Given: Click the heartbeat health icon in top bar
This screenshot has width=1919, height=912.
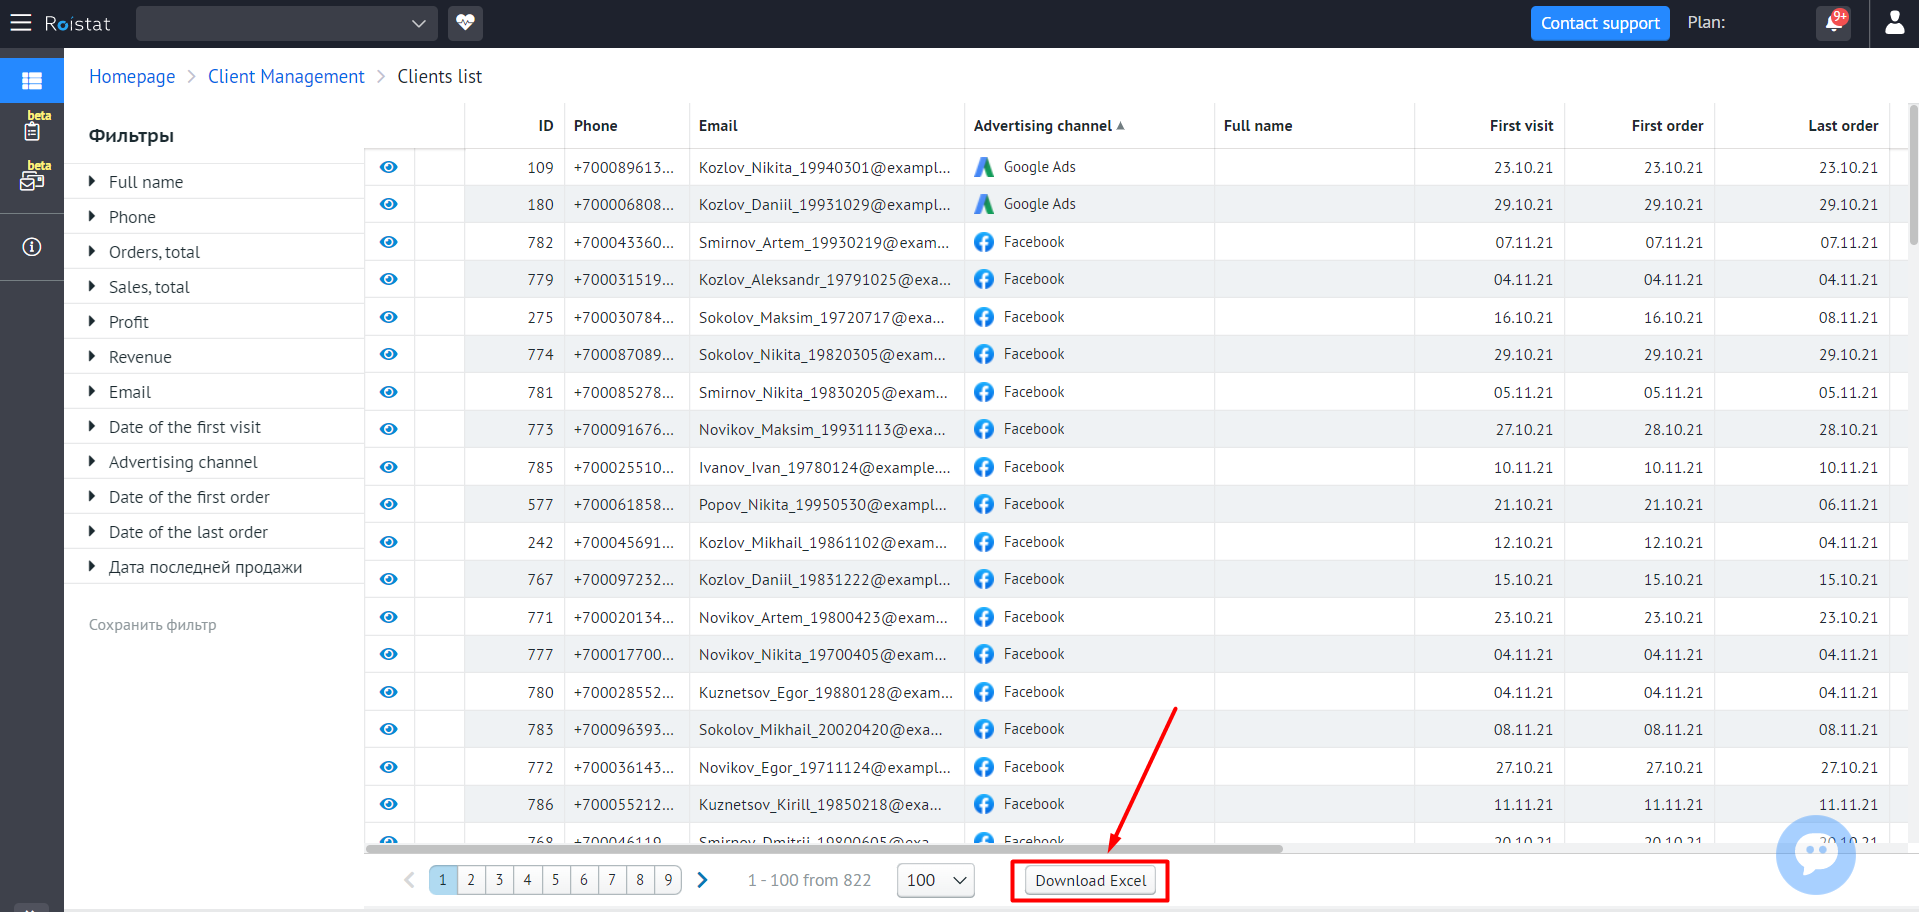Looking at the screenshot, I should (x=465, y=23).
